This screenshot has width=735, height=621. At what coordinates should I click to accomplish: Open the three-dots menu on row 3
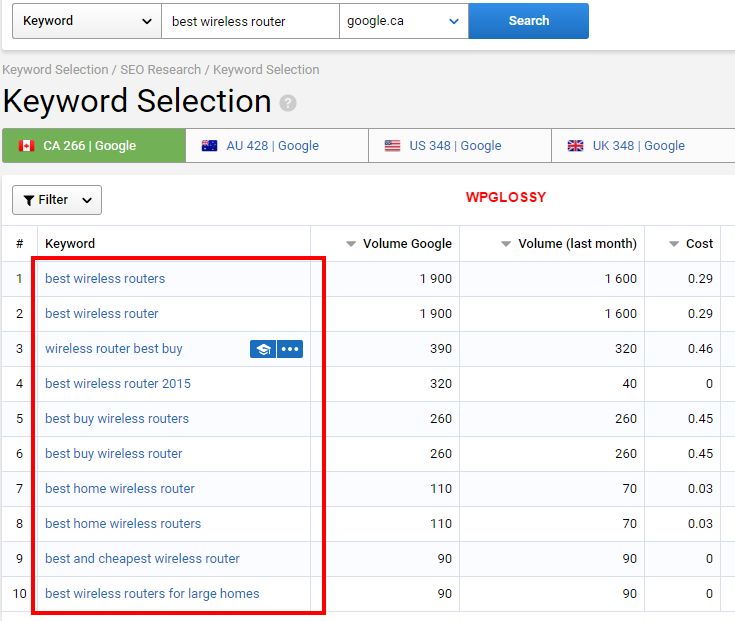coord(290,349)
